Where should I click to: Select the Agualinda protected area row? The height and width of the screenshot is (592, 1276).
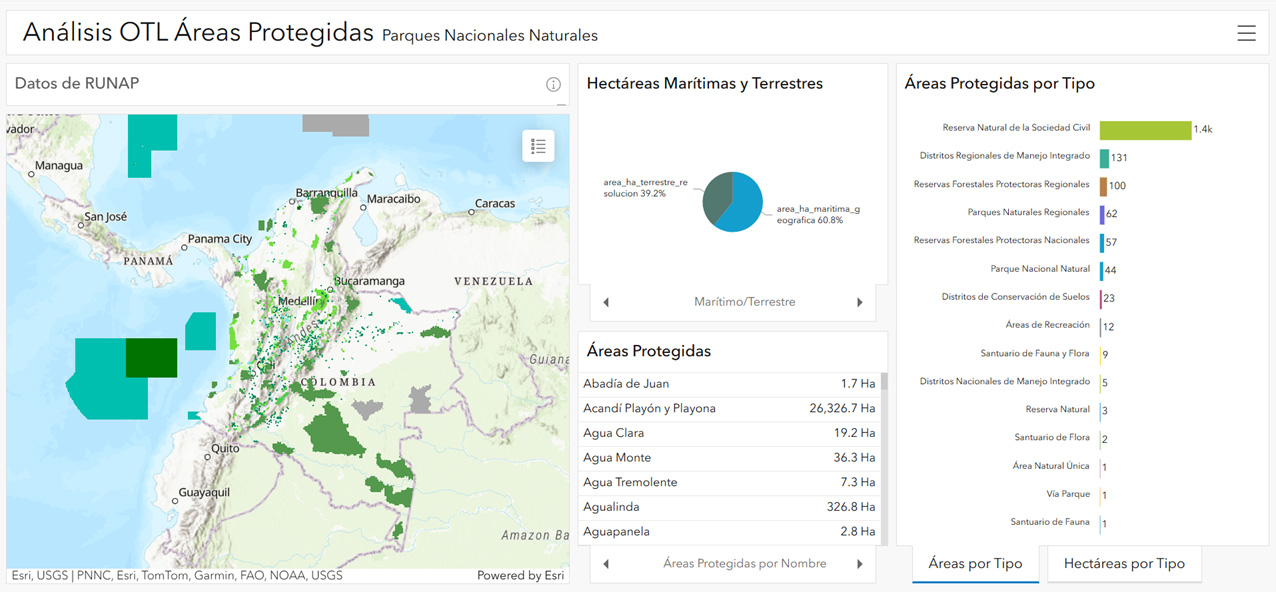tap(730, 507)
